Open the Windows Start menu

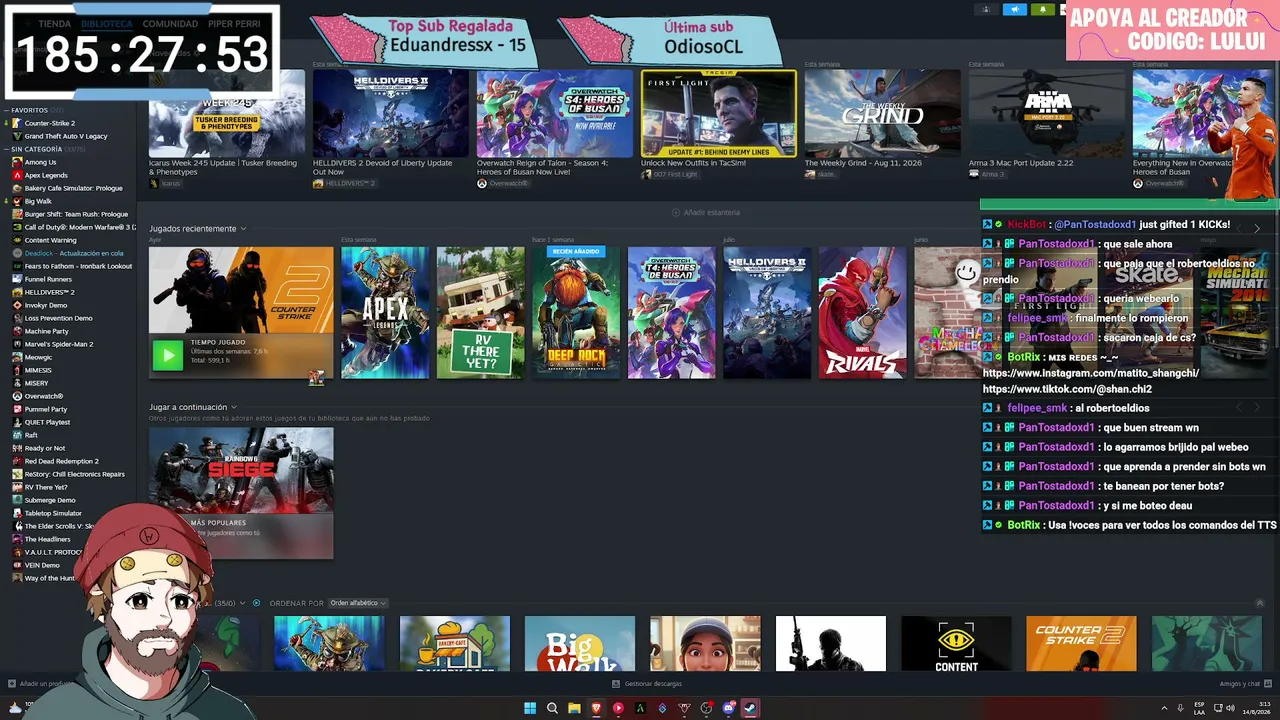(x=530, y=708)
